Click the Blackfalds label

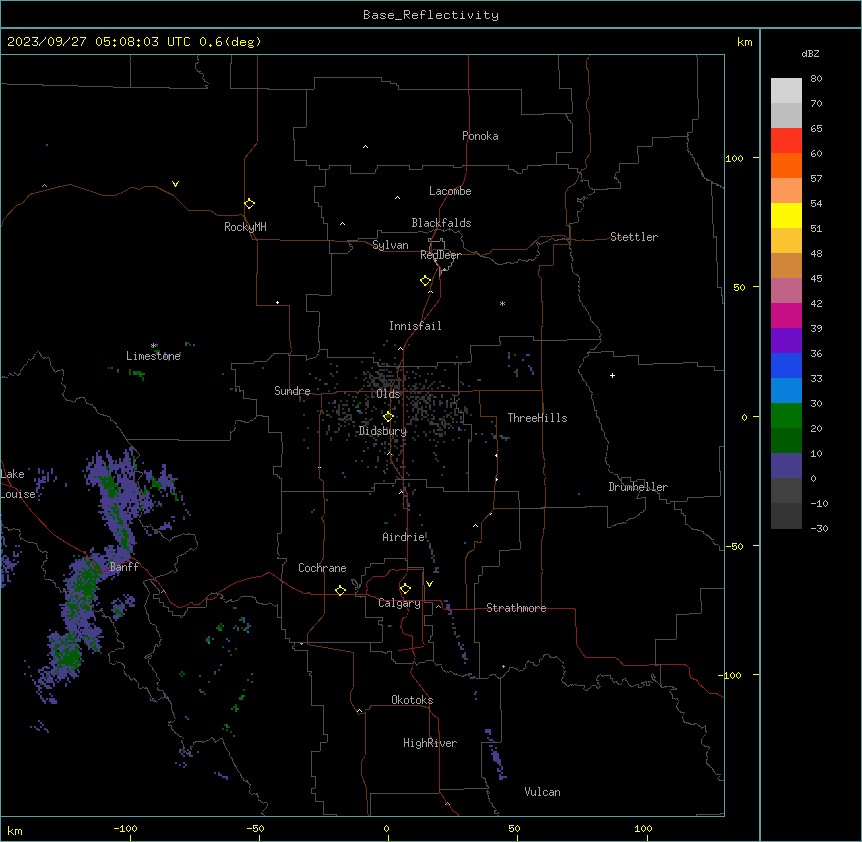(x=441, y=223)
